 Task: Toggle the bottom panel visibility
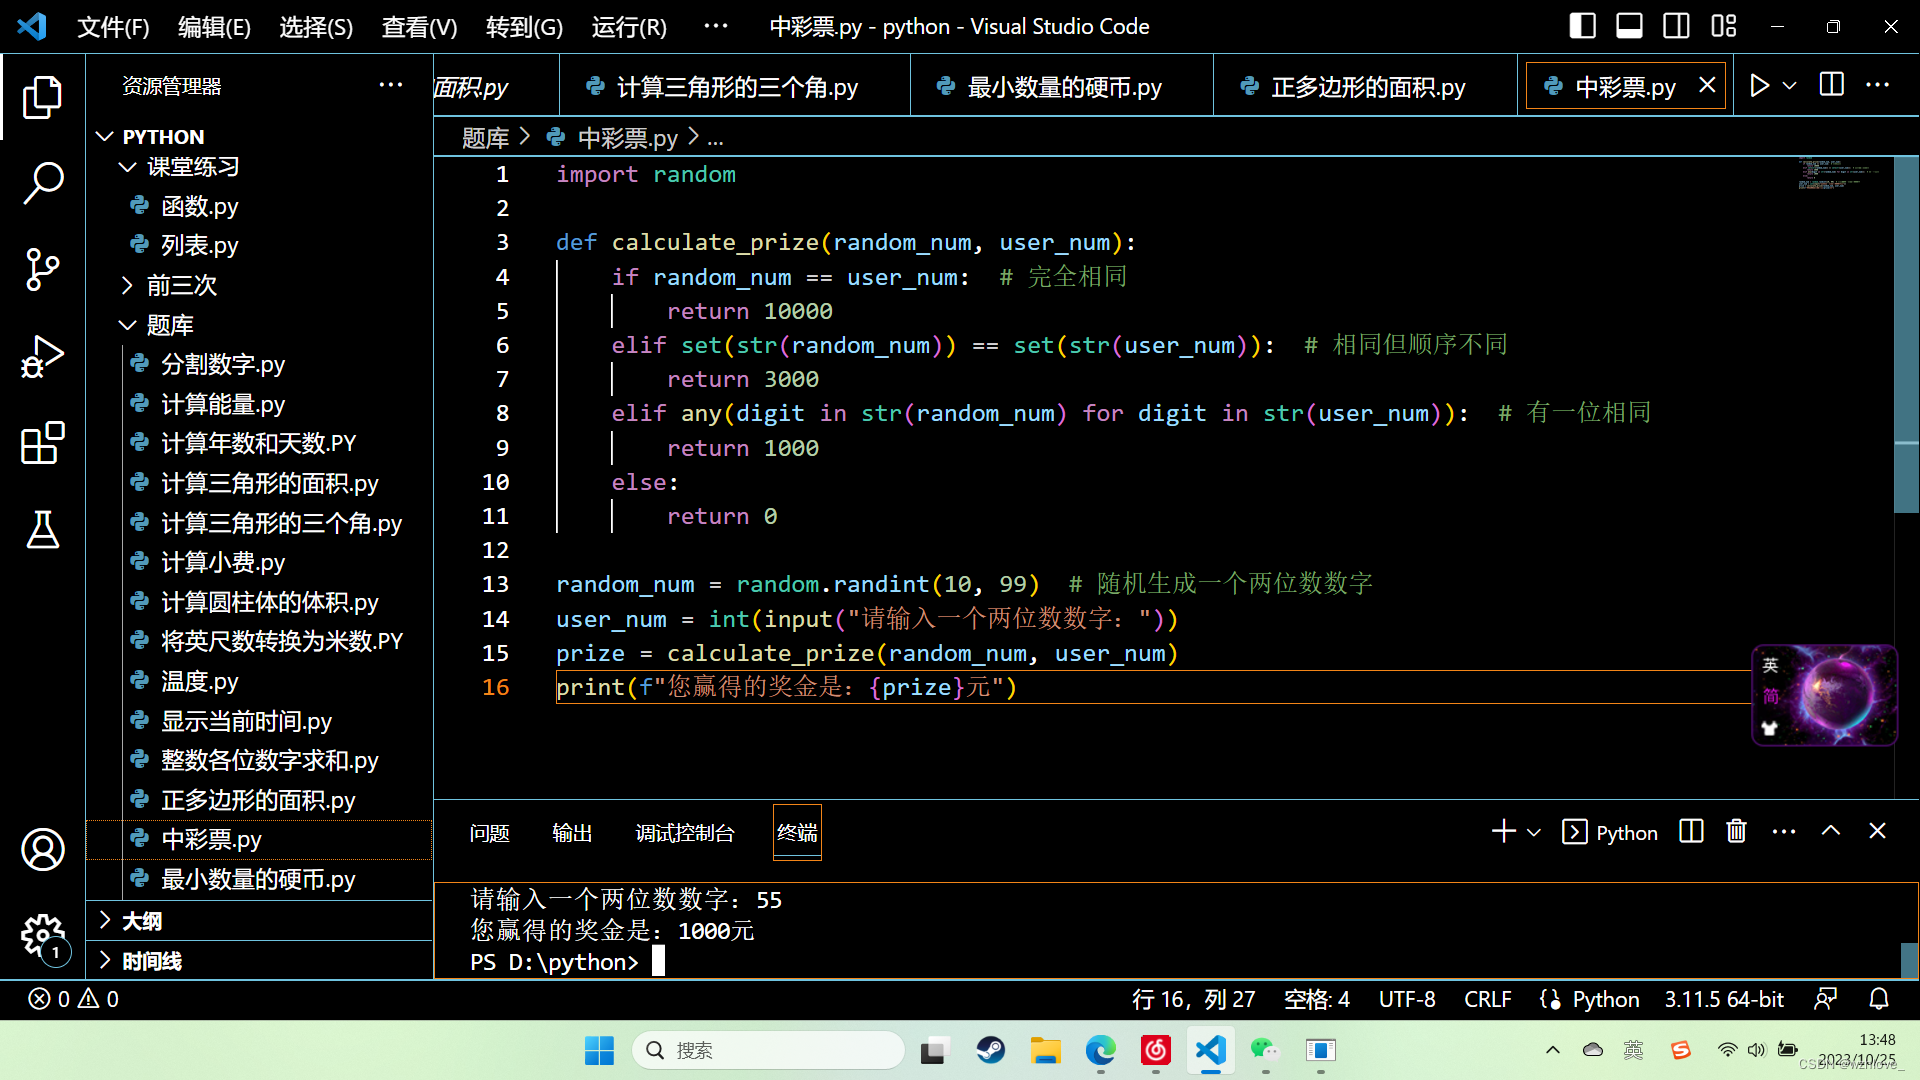[x=1629, y=26]
